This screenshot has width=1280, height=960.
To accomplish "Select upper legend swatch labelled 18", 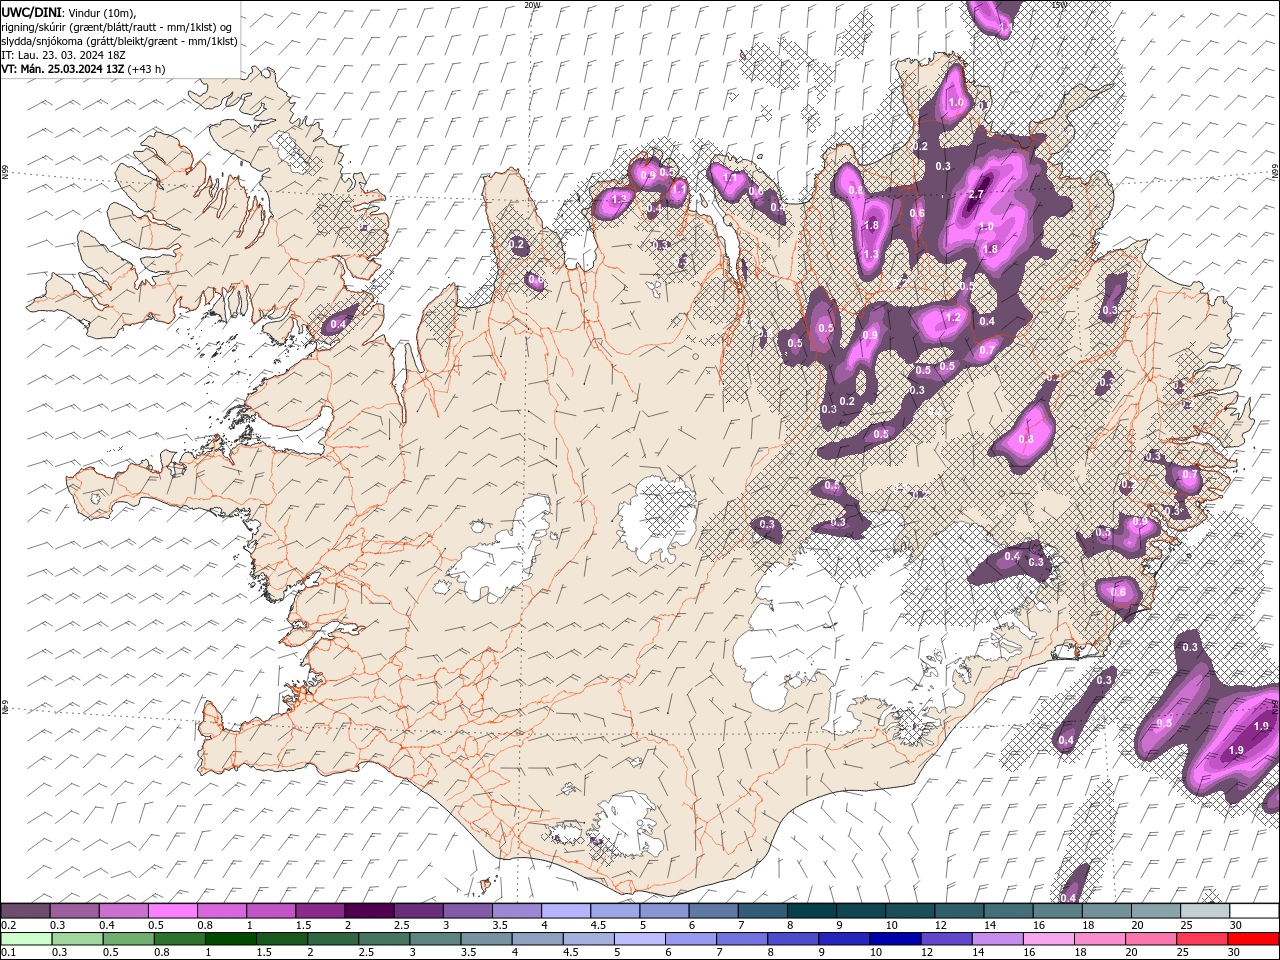I will (1105, 911).
